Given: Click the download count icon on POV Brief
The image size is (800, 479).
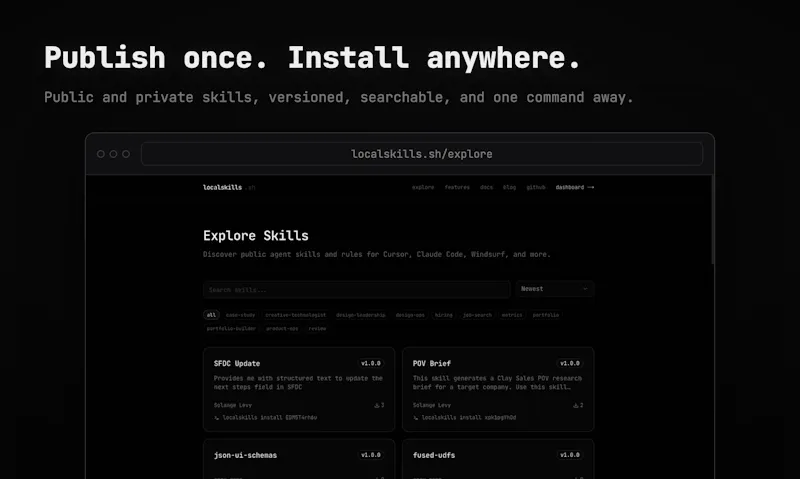Looking at the screenshot, I should 576,405.
